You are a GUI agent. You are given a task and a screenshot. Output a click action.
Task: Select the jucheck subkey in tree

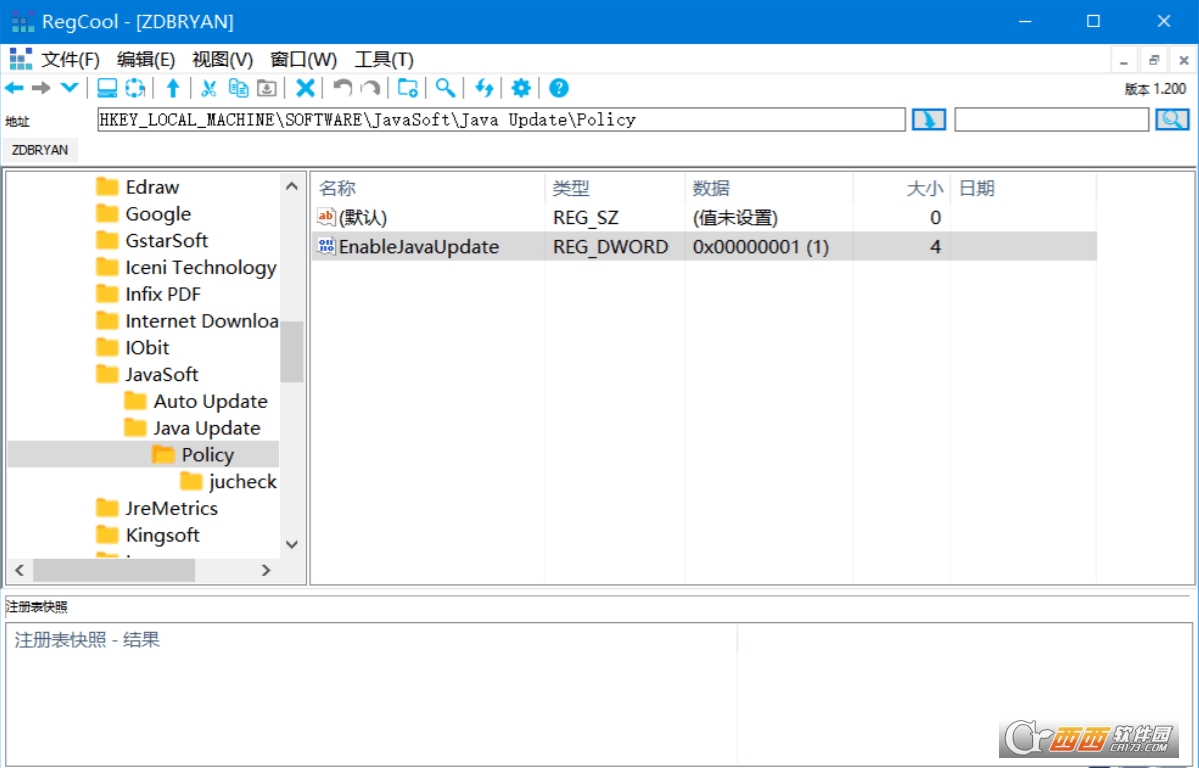click(242, 481)
